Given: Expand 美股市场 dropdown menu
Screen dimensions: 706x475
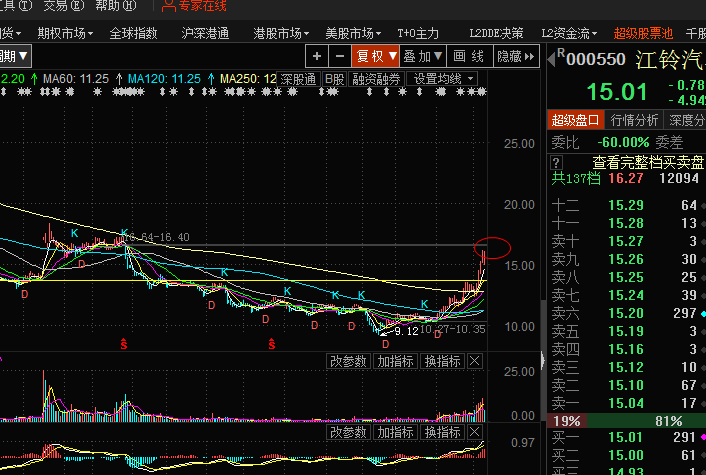Looking at the screenshot, I should (x=353, y=33).
